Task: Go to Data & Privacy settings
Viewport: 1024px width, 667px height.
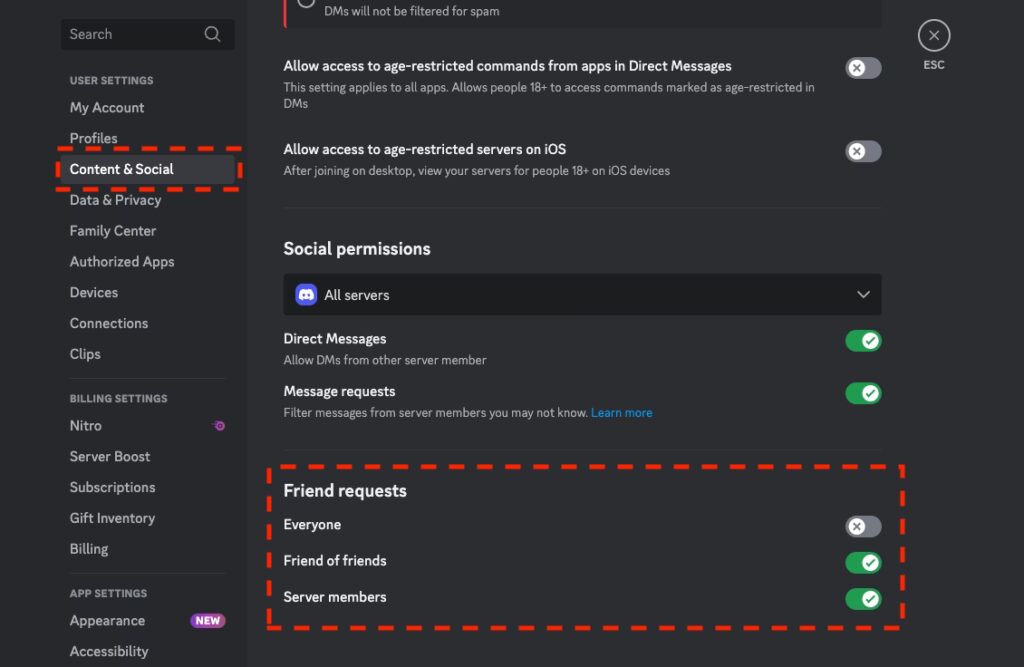Action: pos(115,200)
